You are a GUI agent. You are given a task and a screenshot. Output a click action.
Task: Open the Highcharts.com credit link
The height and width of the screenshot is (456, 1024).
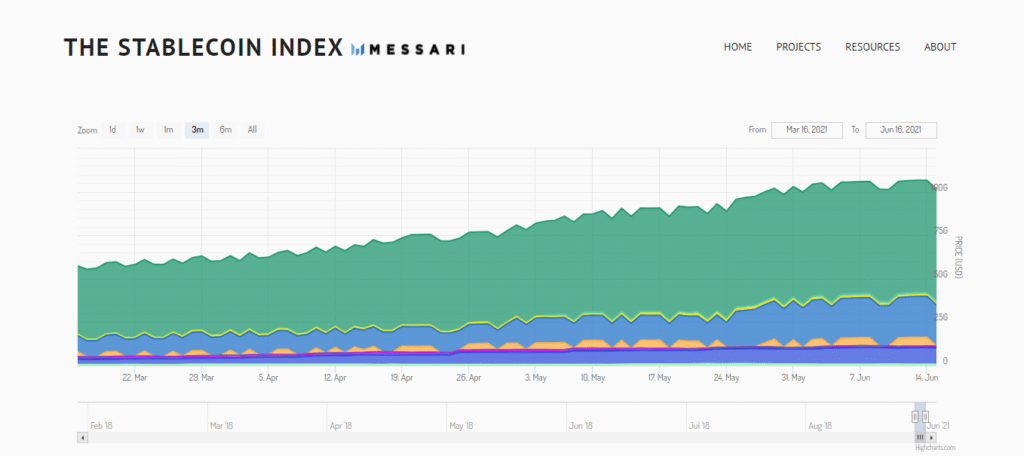pyautogui.click(x=935, y=448)
